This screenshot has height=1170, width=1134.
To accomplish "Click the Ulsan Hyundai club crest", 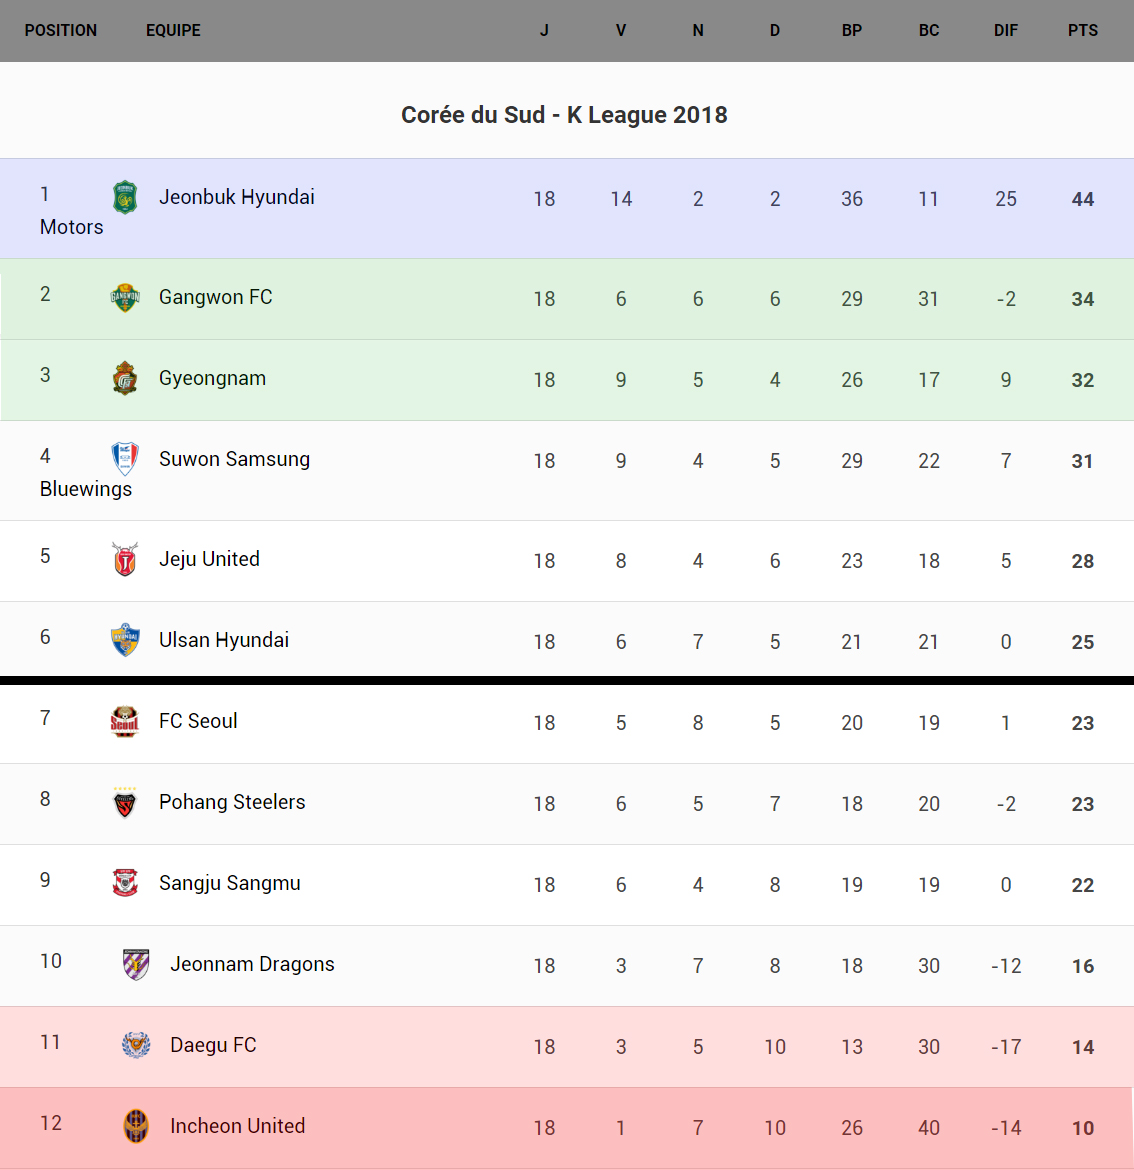I will (x=125, y=640).
